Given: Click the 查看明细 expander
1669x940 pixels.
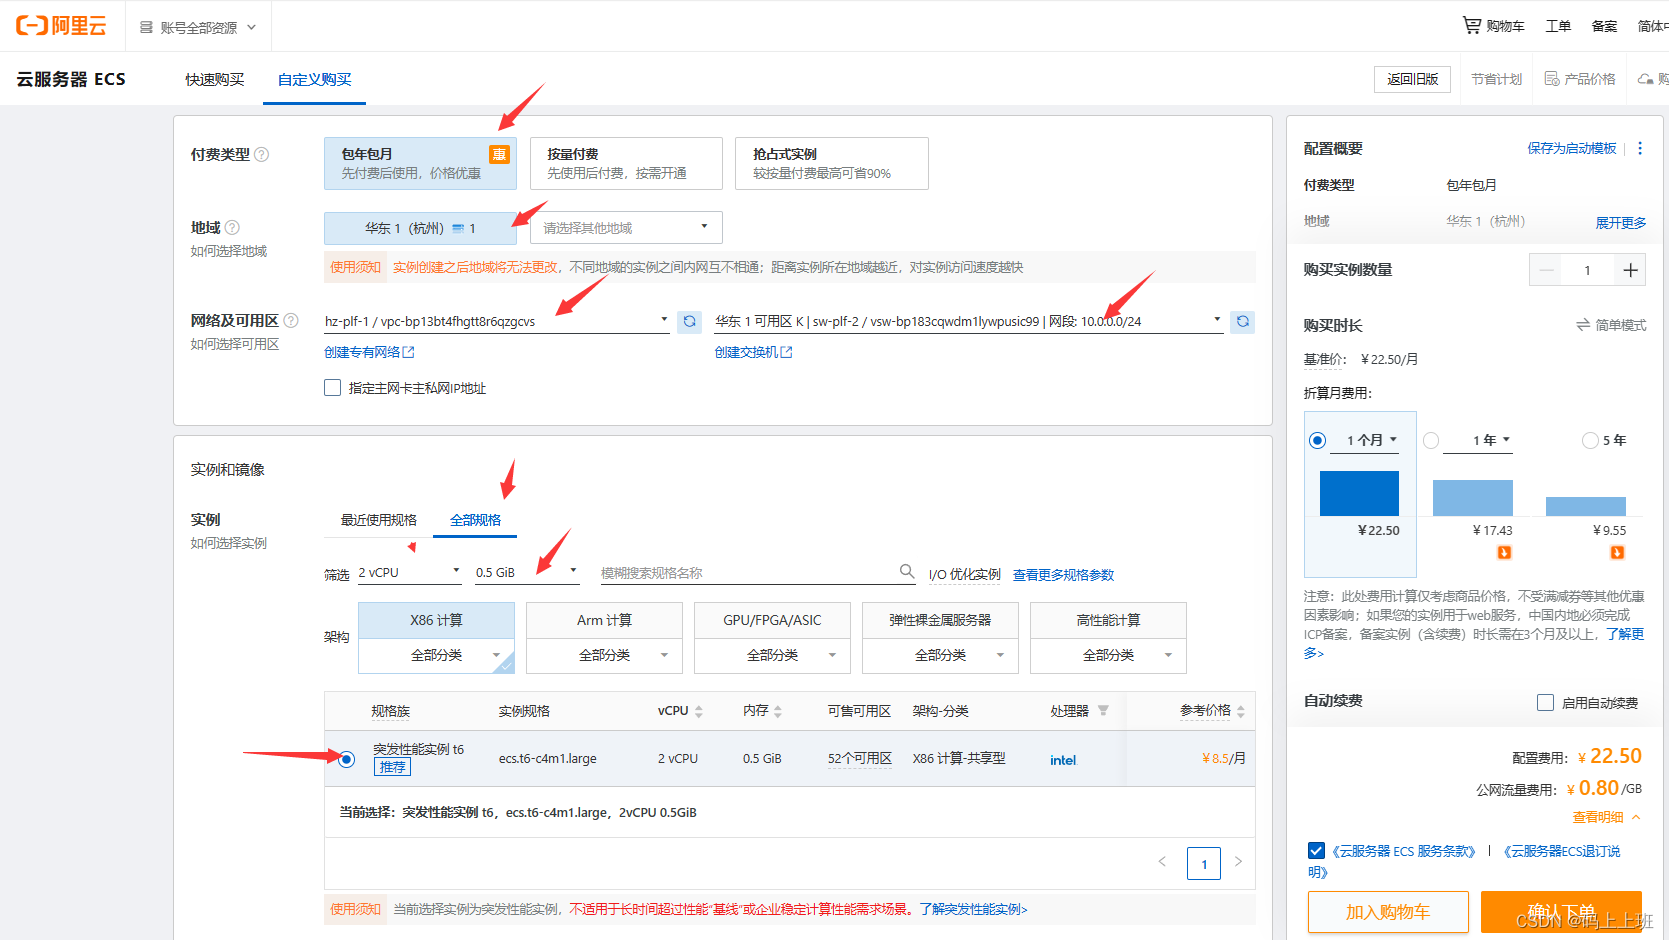Looking at the screenshot, I should click(1606, 817).
